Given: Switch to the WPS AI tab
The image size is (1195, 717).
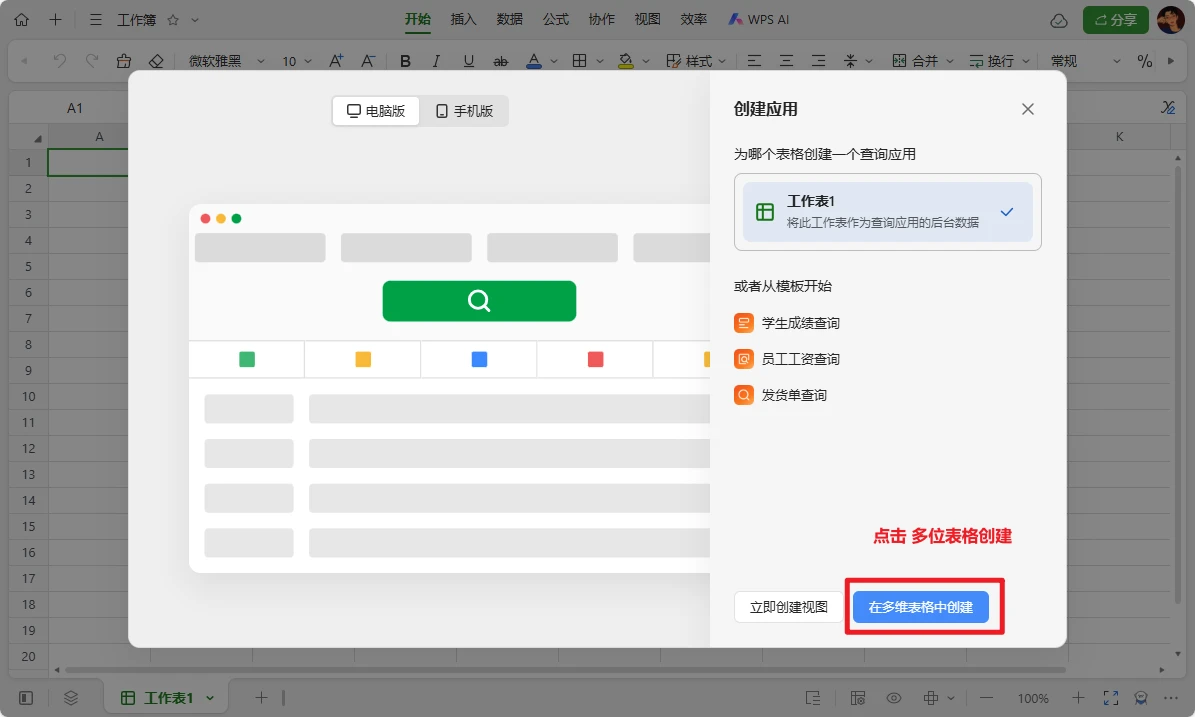Looking at the screenshot, I should (x=759, y=19).
